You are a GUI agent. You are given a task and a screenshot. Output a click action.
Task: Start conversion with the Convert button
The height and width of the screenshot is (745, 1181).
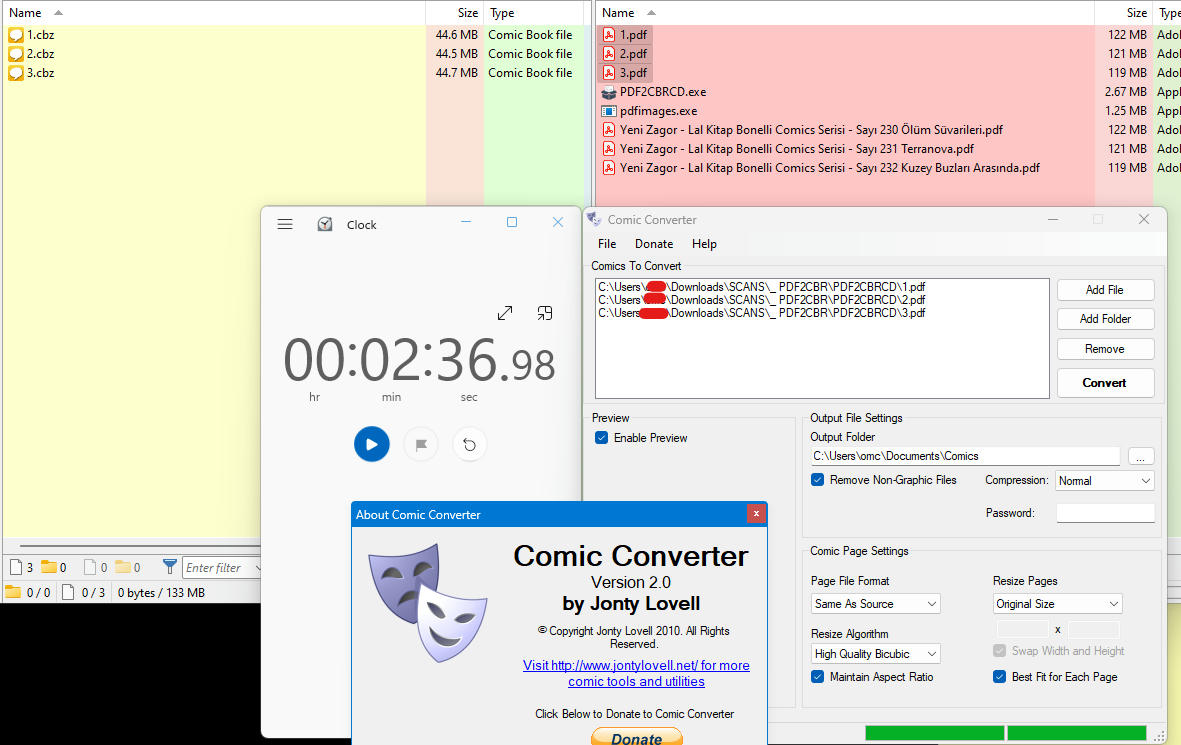tap(1105, 383)
